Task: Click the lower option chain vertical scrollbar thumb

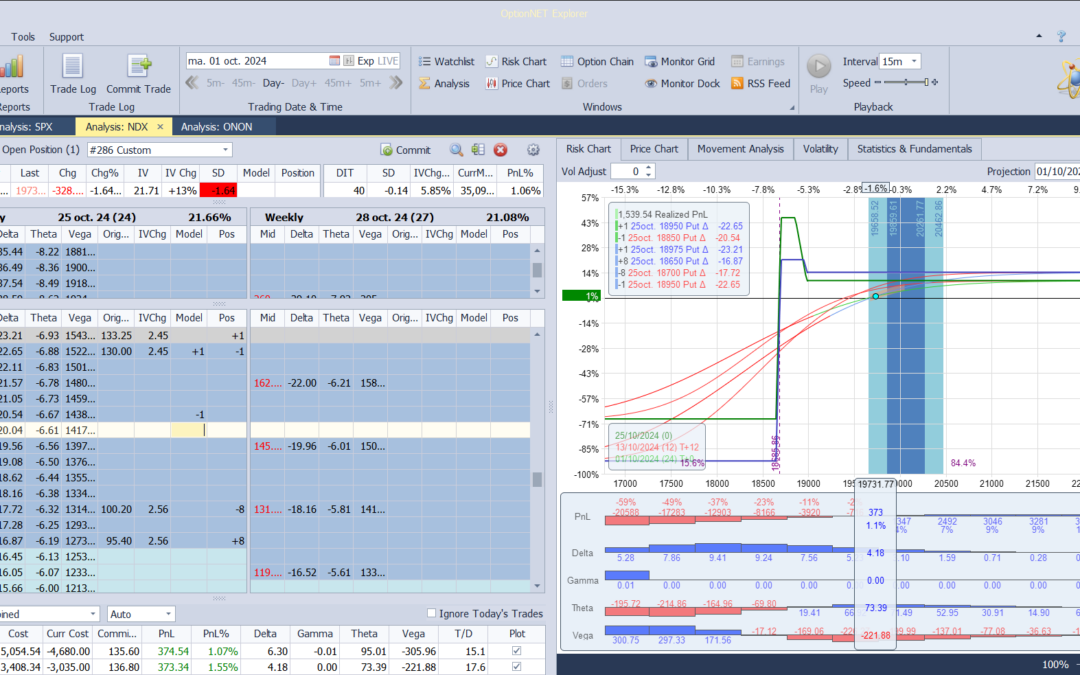Action: [537, 479]
